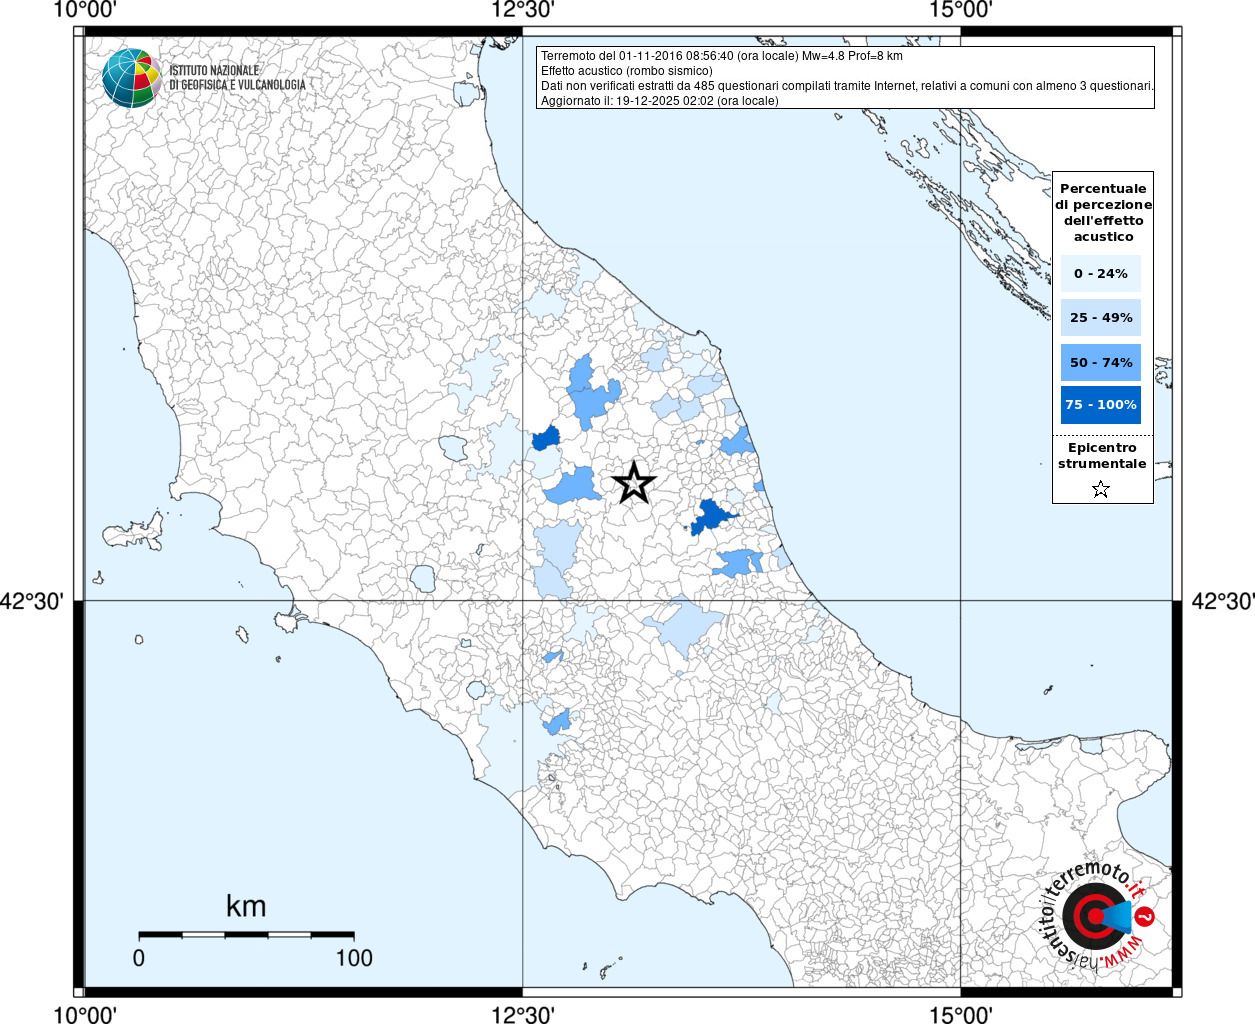Viewport: 1255px width, 1024px height.
Task: Click the left 42°30' latitude label
Action: (32, 601)
